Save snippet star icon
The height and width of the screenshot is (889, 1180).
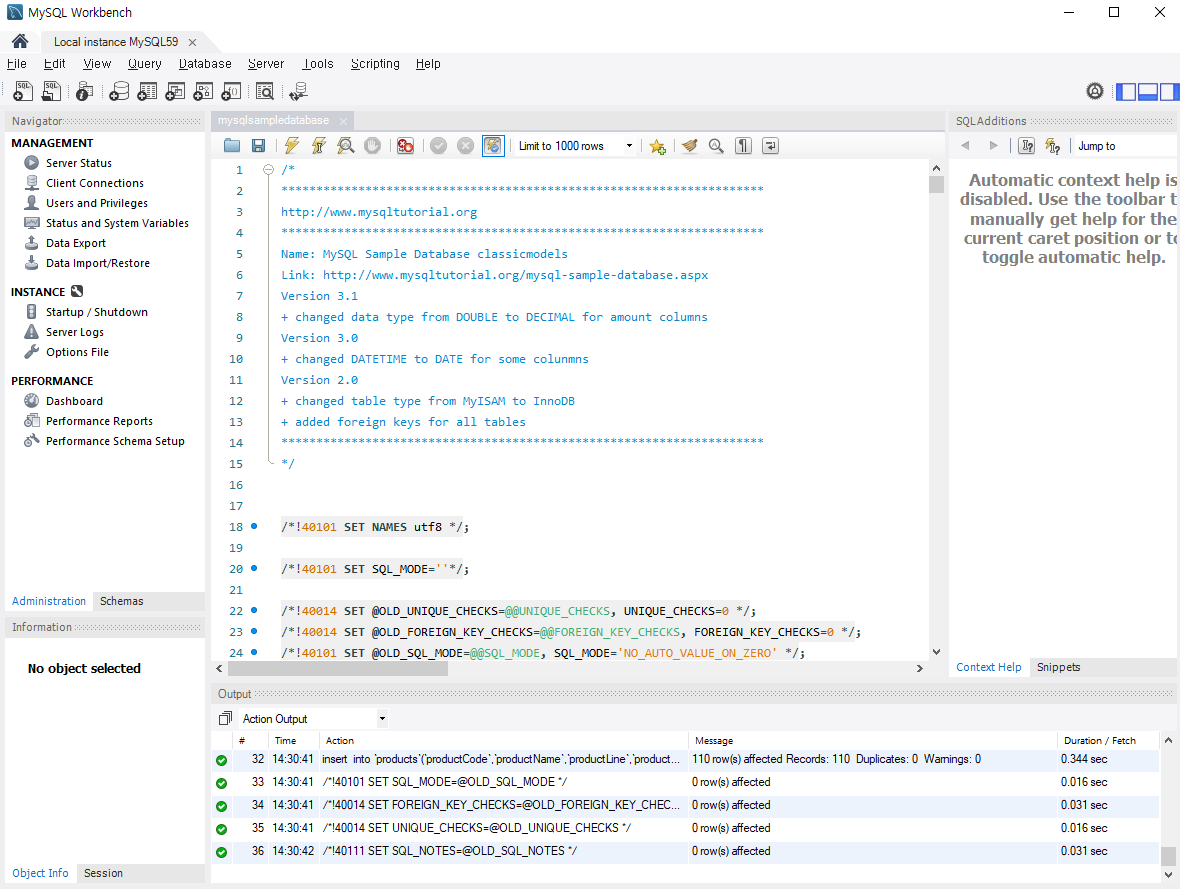pyautogui.click(x=658, y=146)
